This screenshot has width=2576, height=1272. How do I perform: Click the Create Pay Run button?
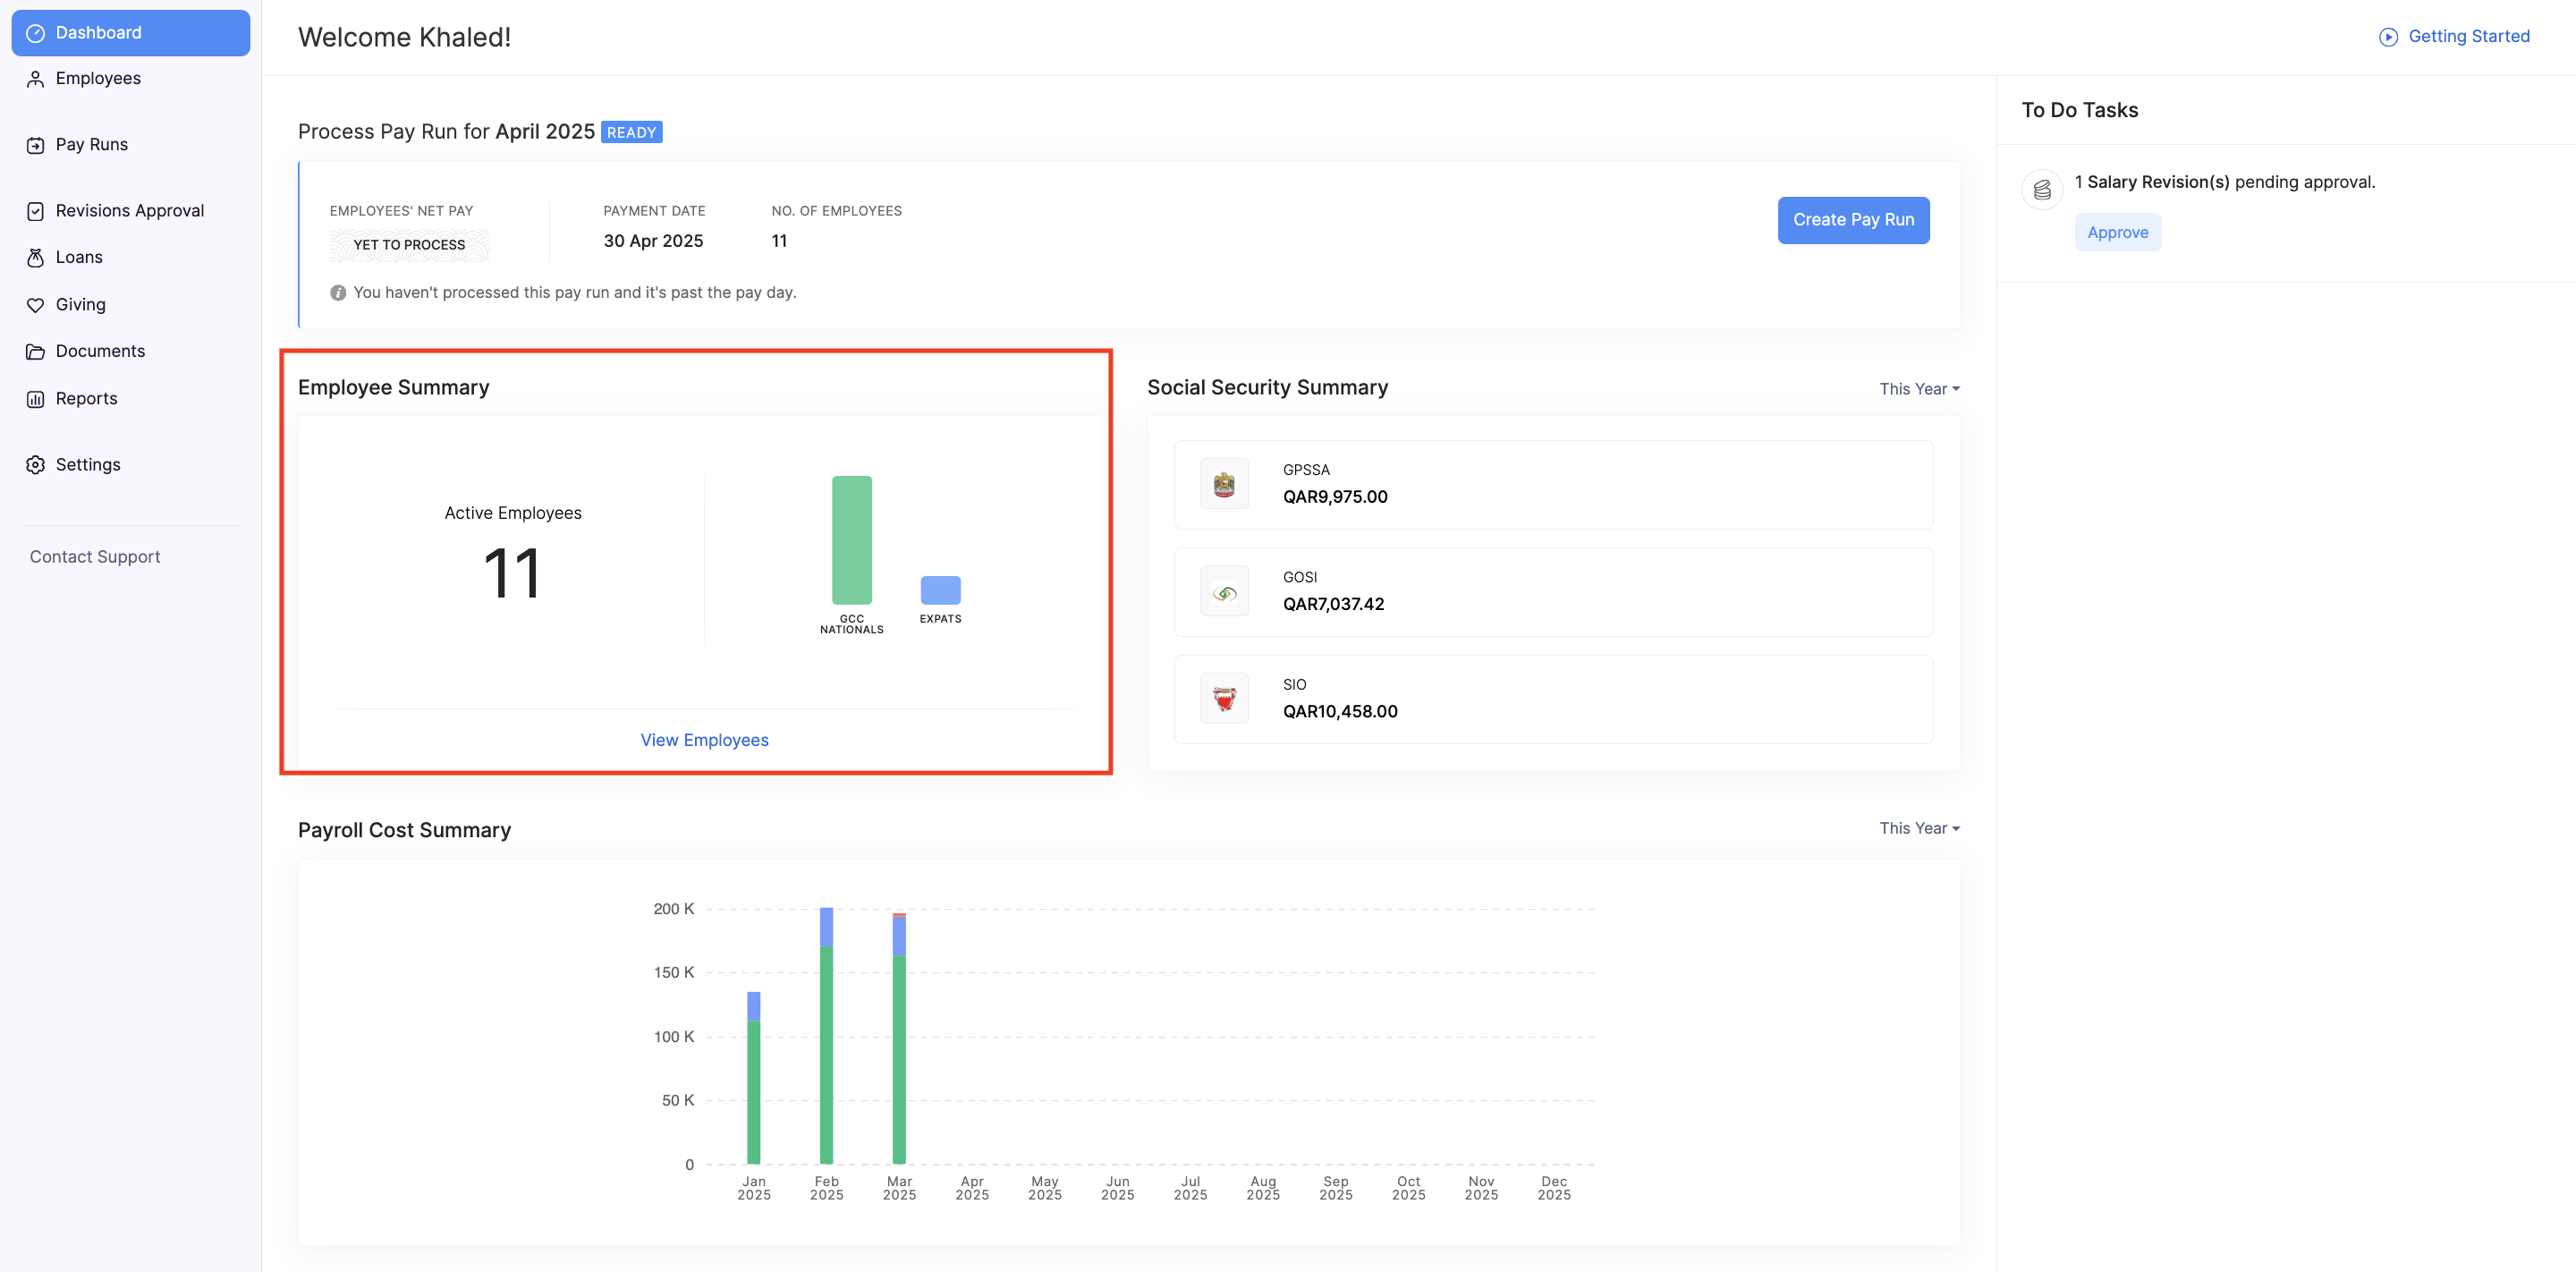click(1852, 220)
